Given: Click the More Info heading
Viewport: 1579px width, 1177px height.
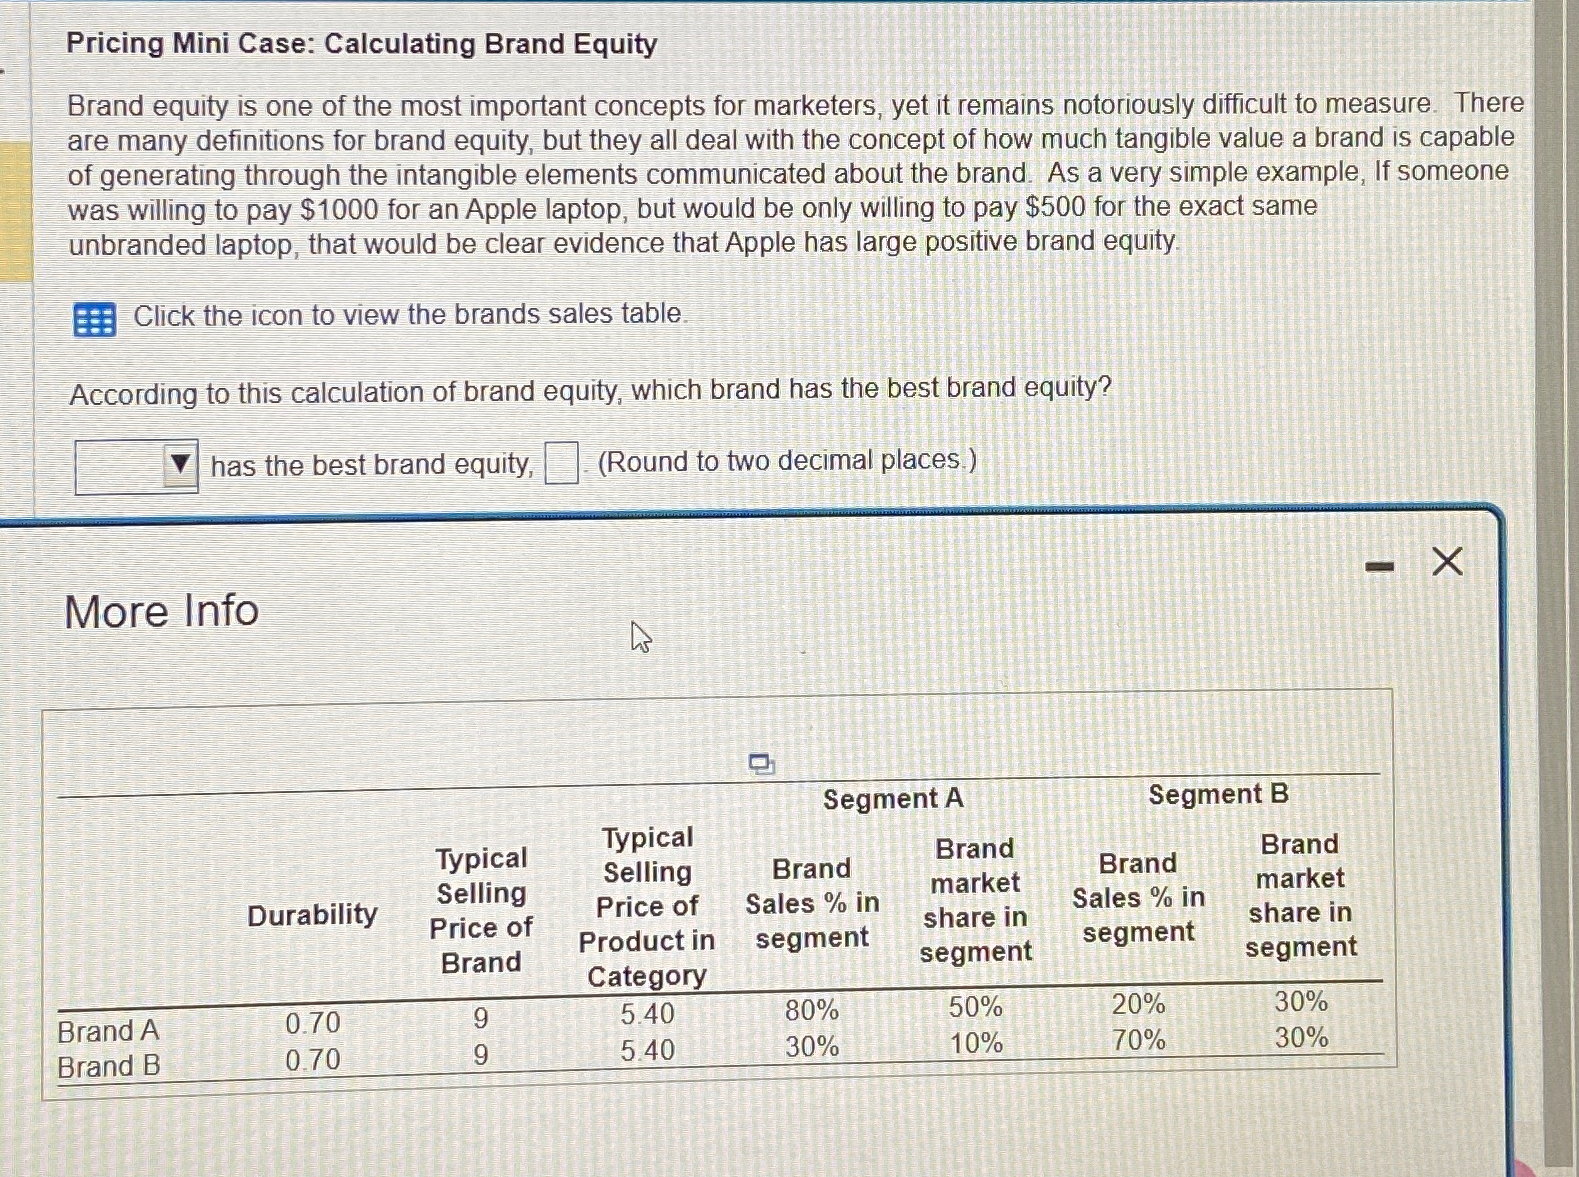Looking at the screenshot, I should pos(160,610).
